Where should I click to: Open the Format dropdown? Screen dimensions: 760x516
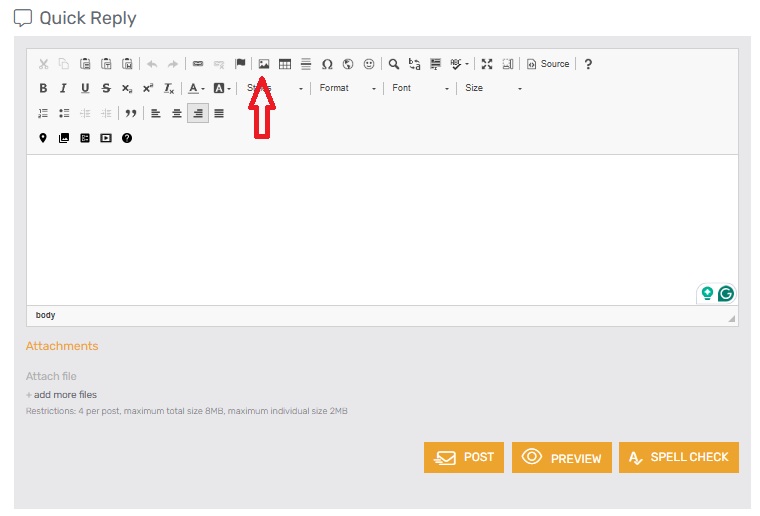347,88
